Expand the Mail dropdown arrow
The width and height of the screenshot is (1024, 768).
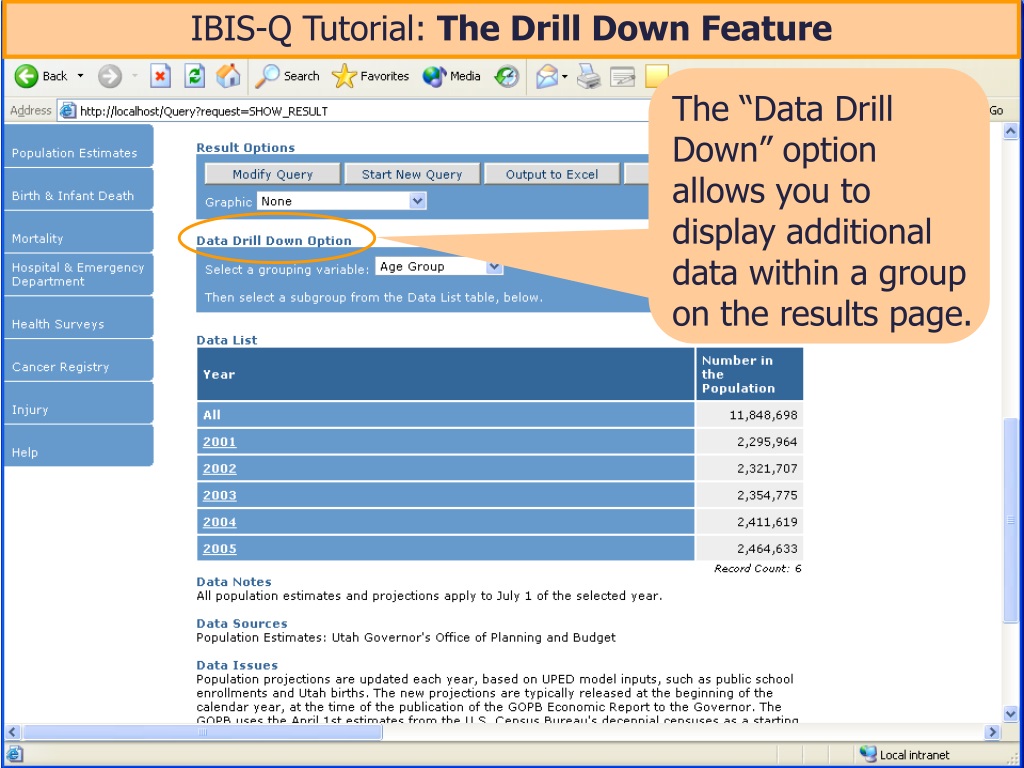[565, 77]
